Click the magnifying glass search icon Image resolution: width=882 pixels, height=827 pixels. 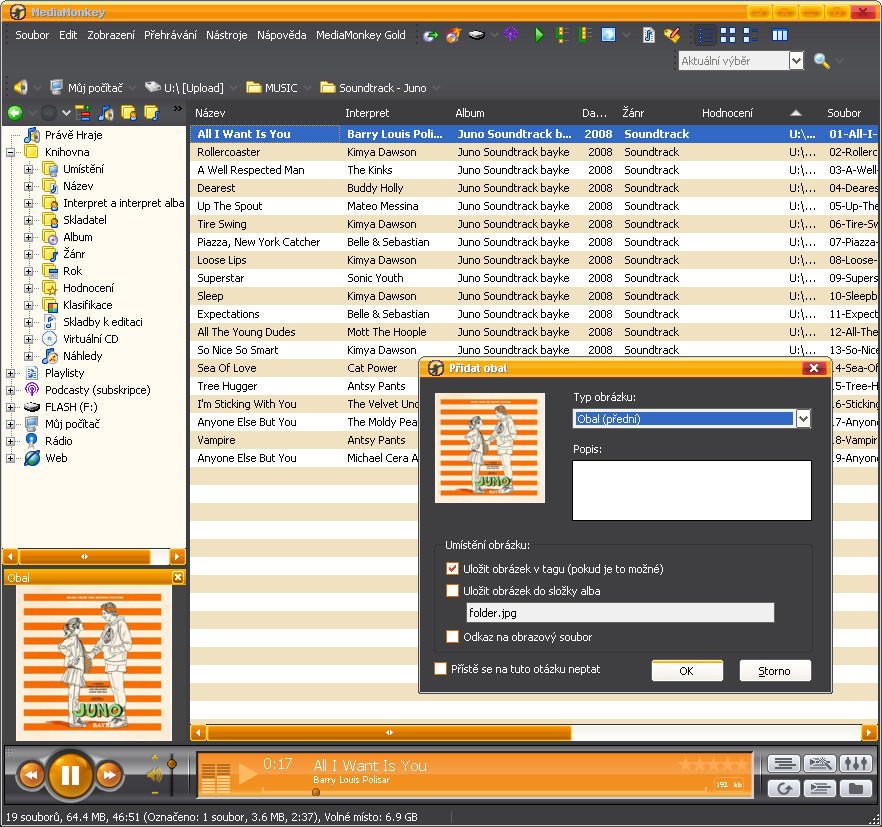coord(821,60)
